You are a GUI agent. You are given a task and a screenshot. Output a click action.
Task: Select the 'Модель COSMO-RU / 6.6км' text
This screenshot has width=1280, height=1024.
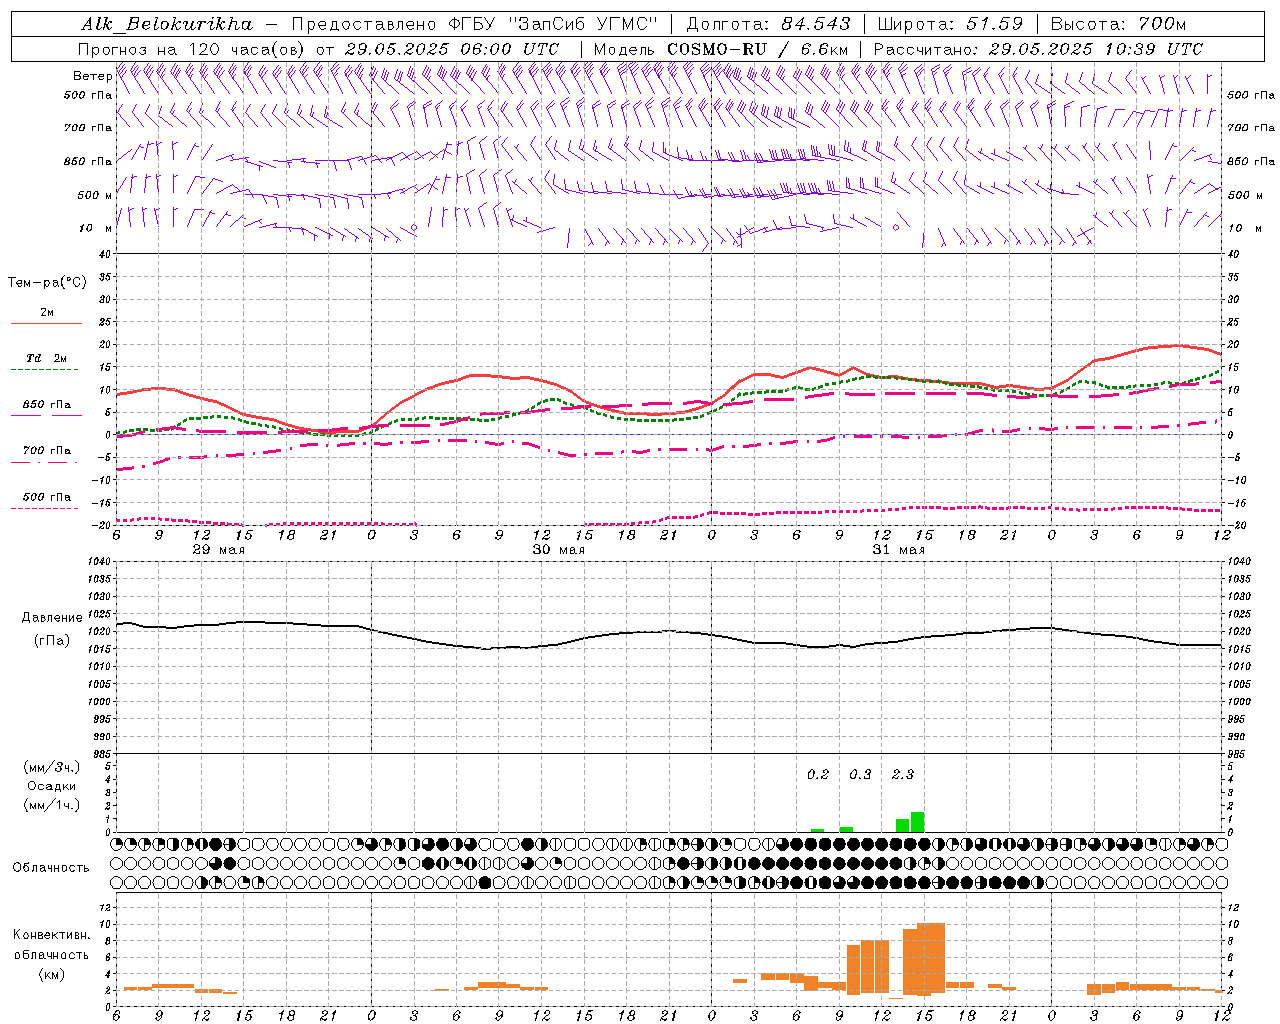[x=721, y=49]
